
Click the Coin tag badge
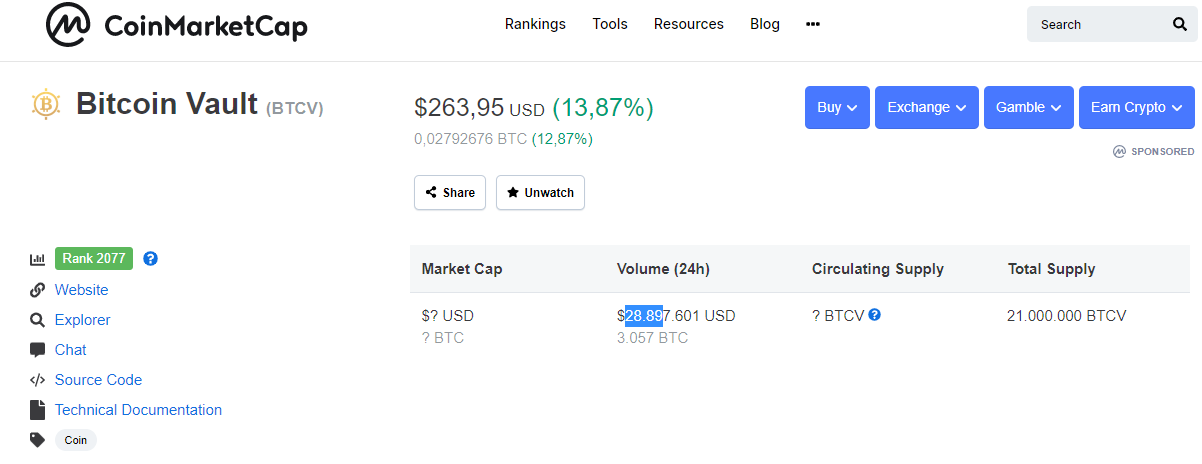click(76, 440)
